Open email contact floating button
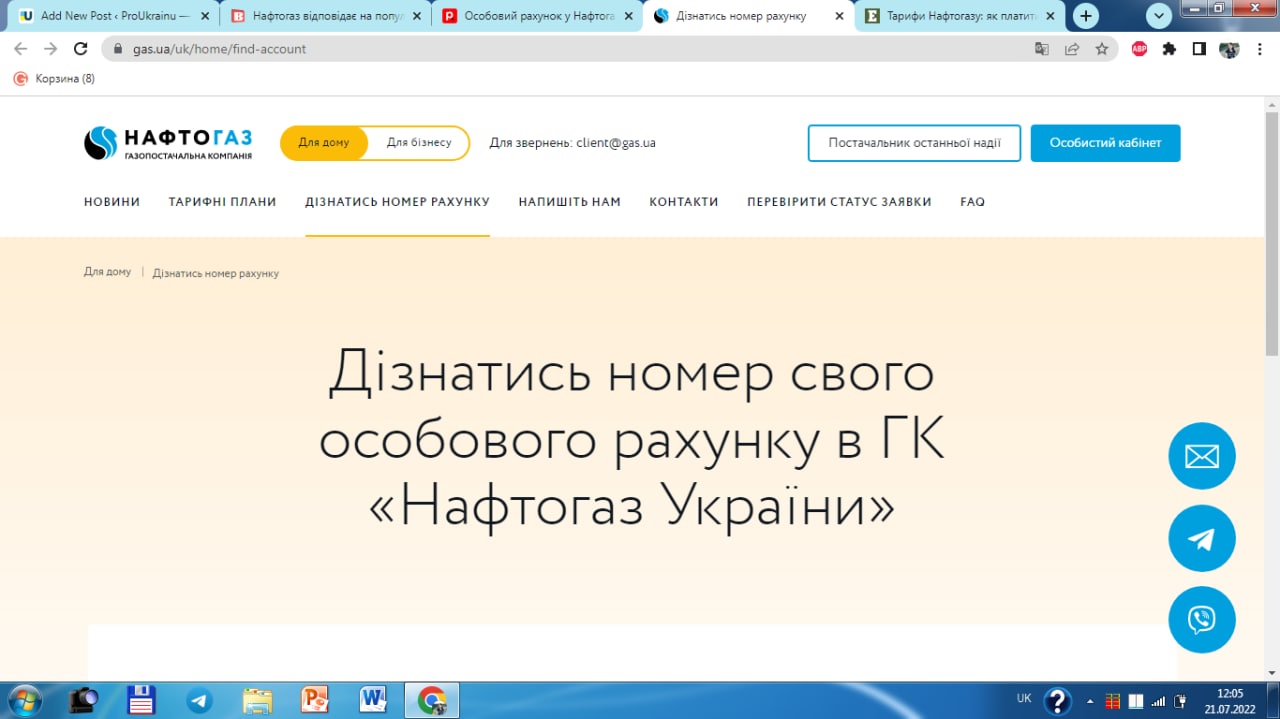Viewport: 1280px width, 719px height. (x=1202, y=456)
